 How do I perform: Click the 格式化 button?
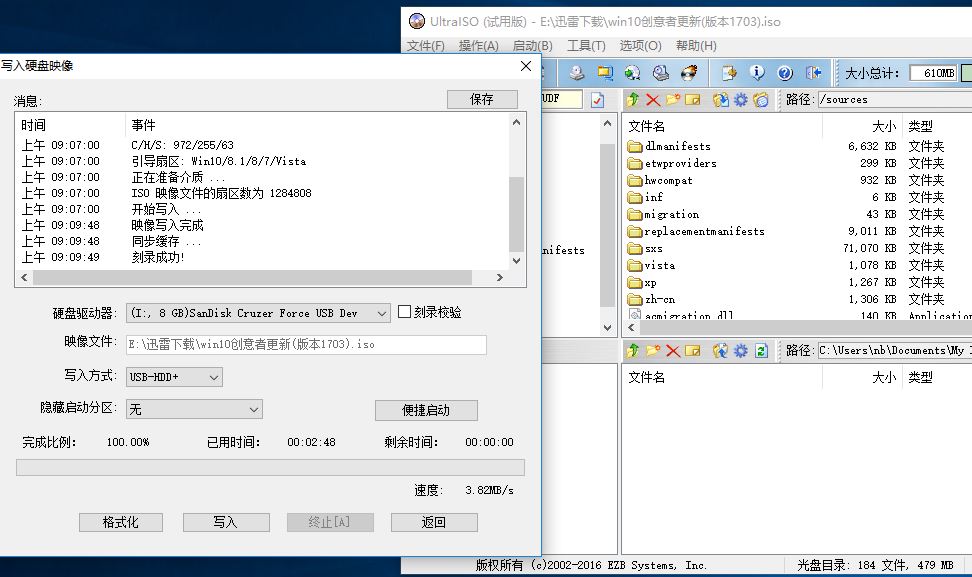(x=121, y=522)
